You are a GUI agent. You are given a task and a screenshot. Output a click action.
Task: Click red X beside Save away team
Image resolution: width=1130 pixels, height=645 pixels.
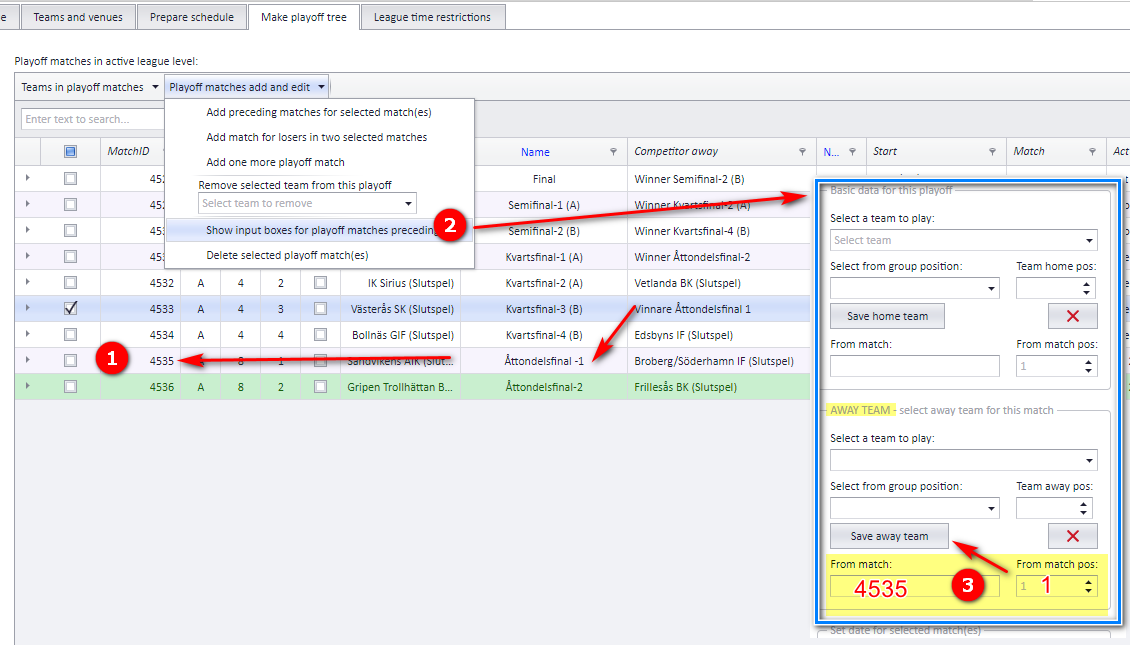pos(1072,536)
